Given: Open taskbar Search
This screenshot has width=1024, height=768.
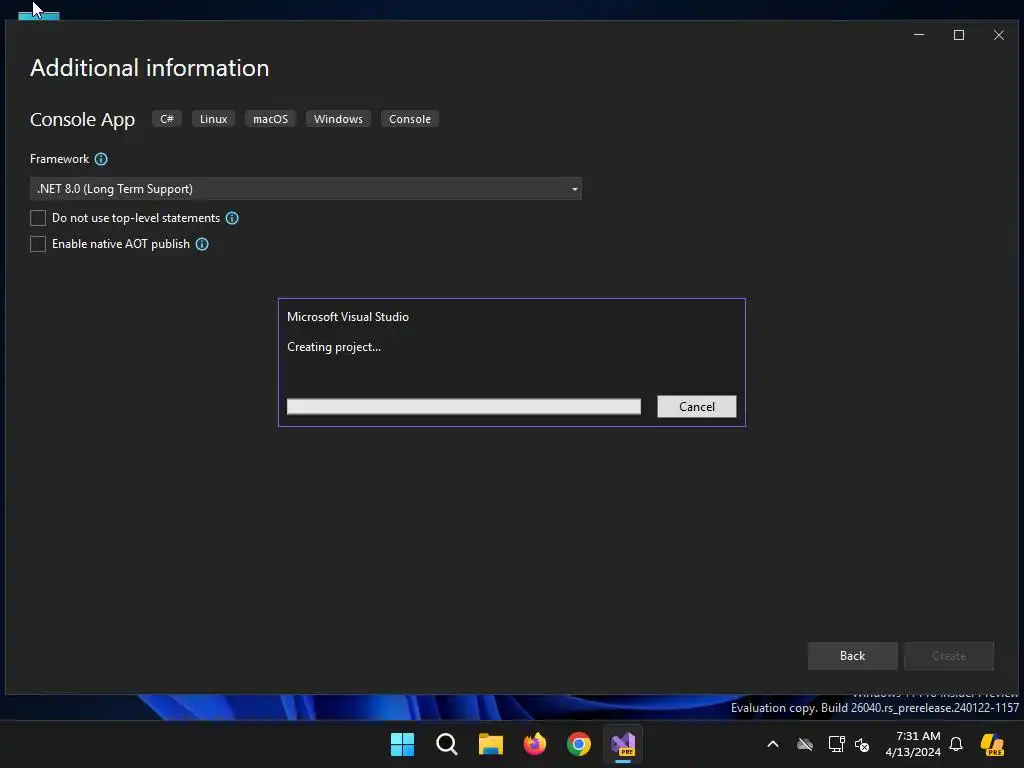Looking at the screenshot, I should point(447,744).
